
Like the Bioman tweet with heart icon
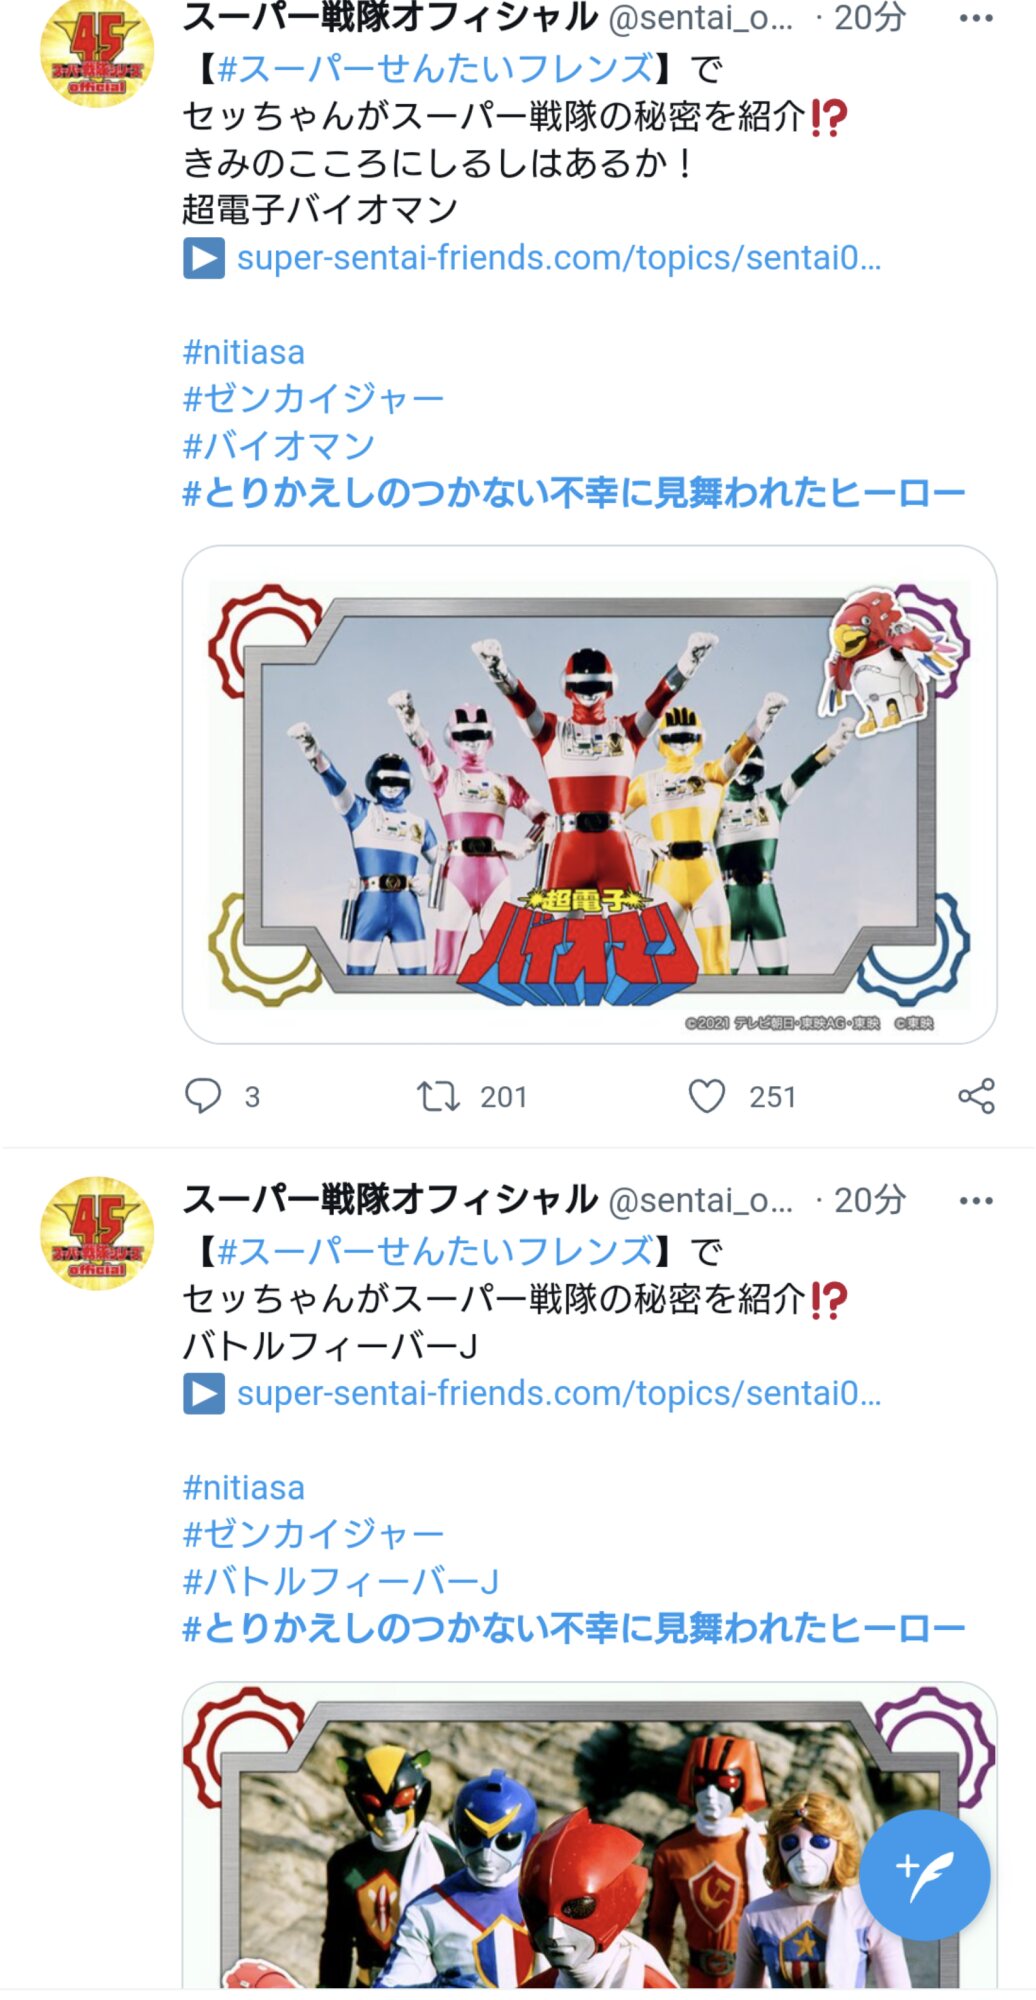(x=707, y=1096)
